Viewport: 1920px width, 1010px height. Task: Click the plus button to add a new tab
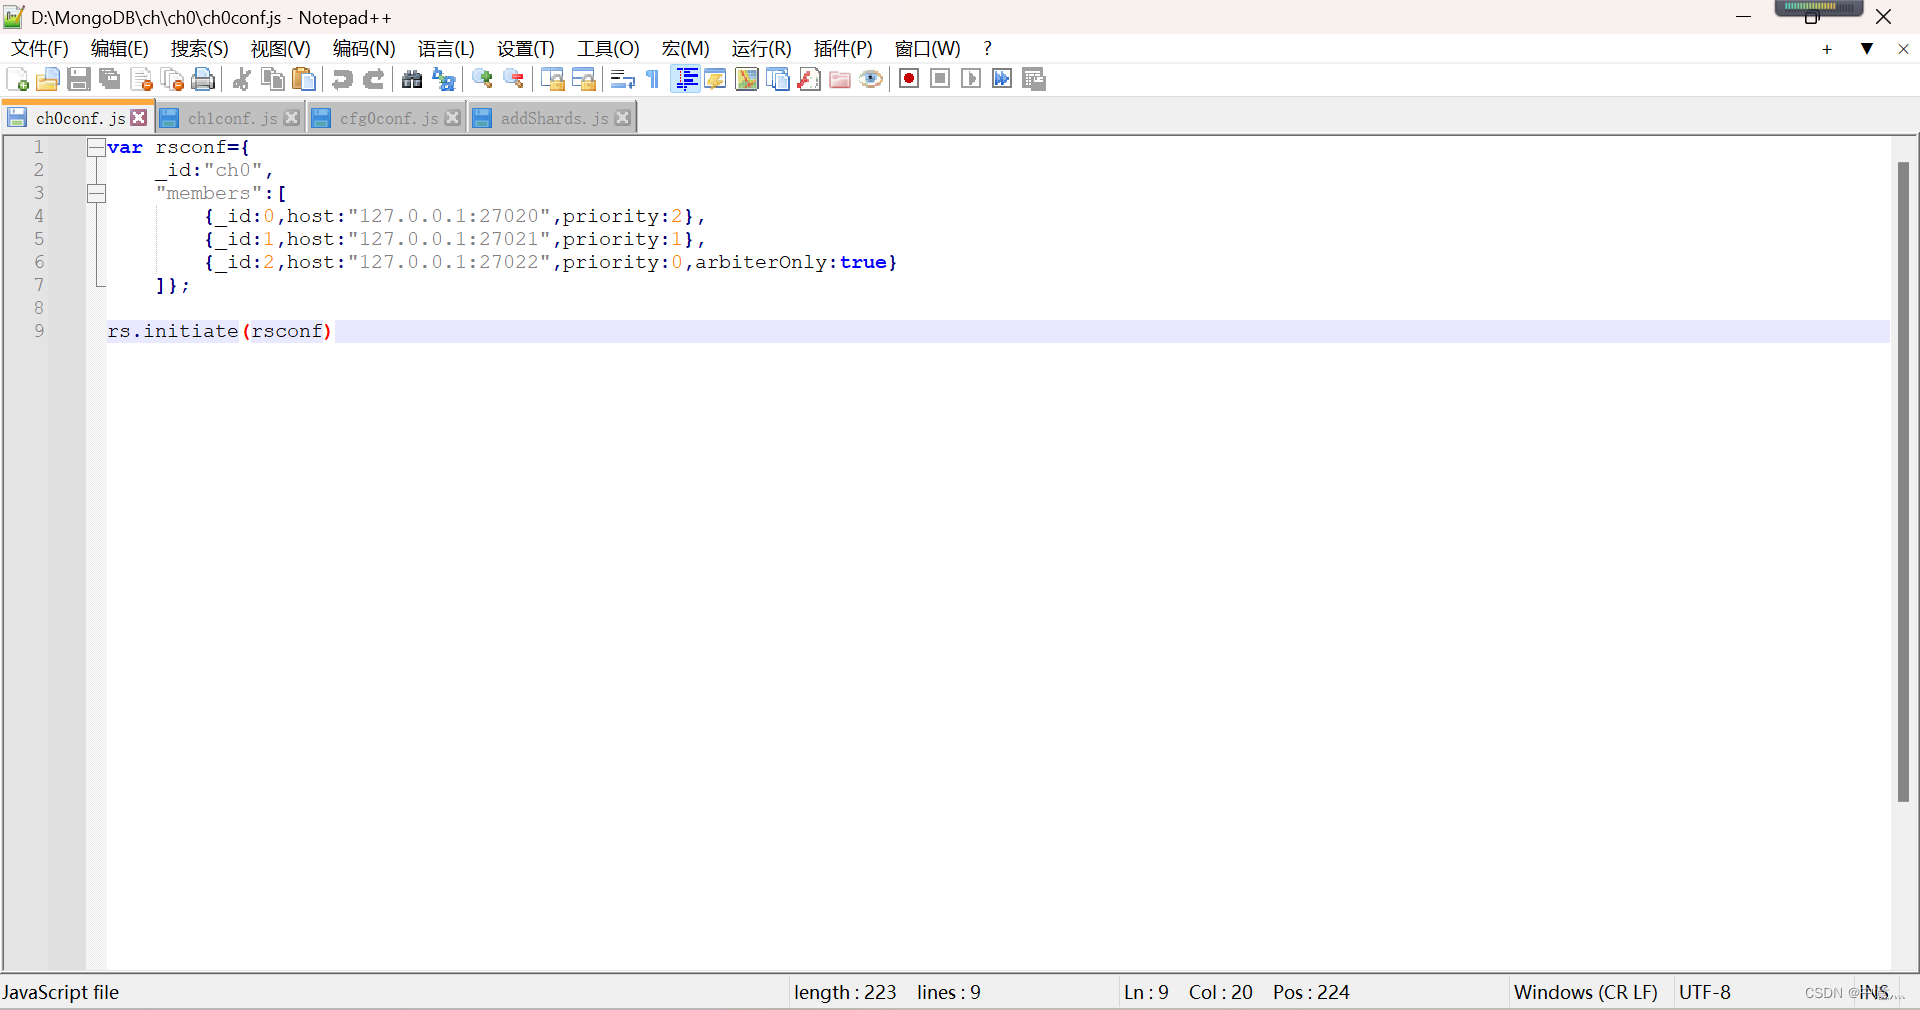click(x=1827, y=49)
